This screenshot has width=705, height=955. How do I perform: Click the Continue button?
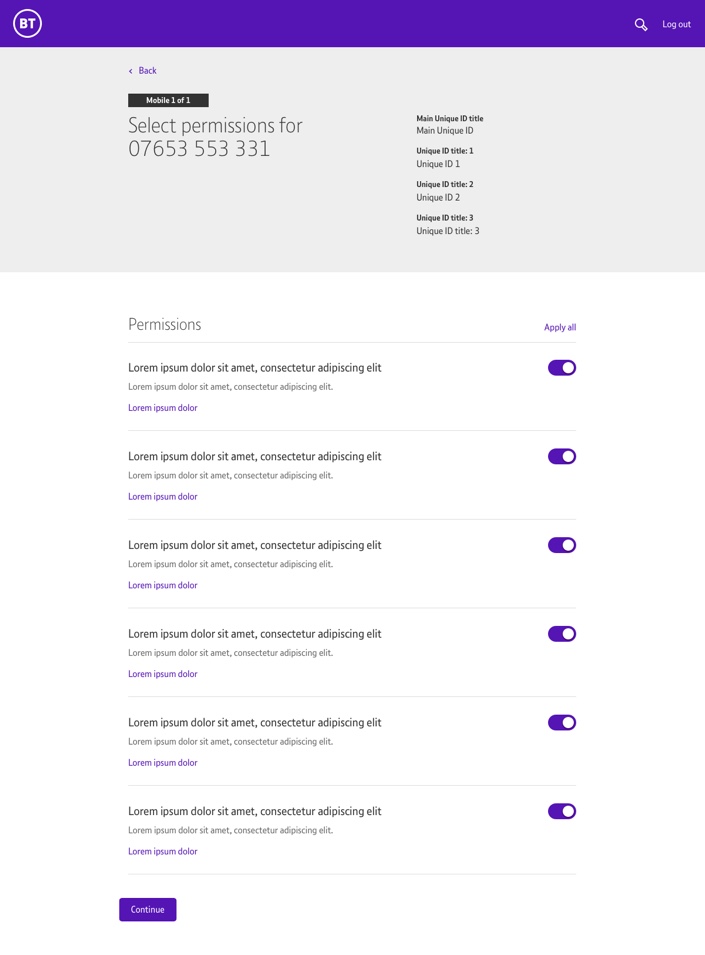point(148,909)
